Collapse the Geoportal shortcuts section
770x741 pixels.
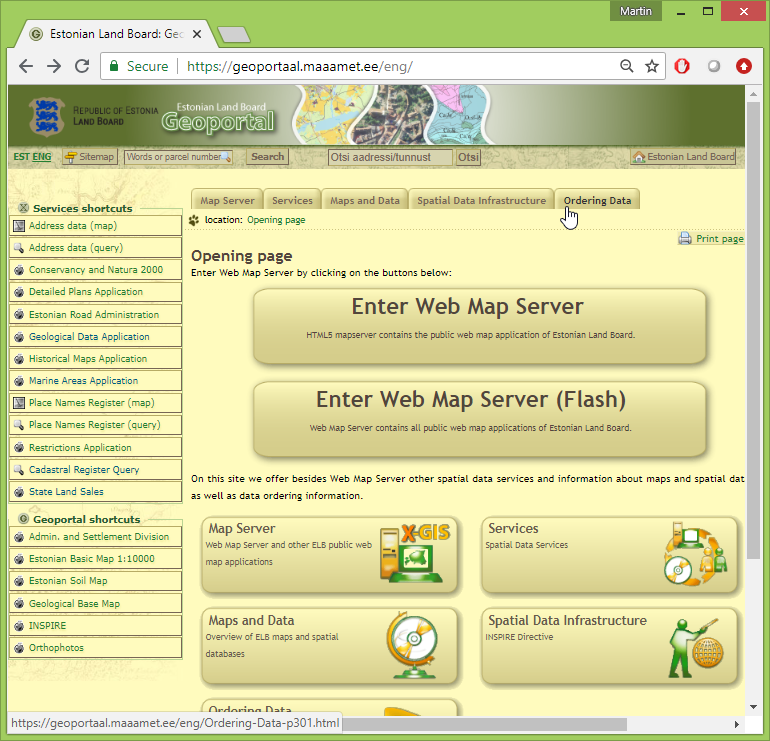click(x=24, y=519)
